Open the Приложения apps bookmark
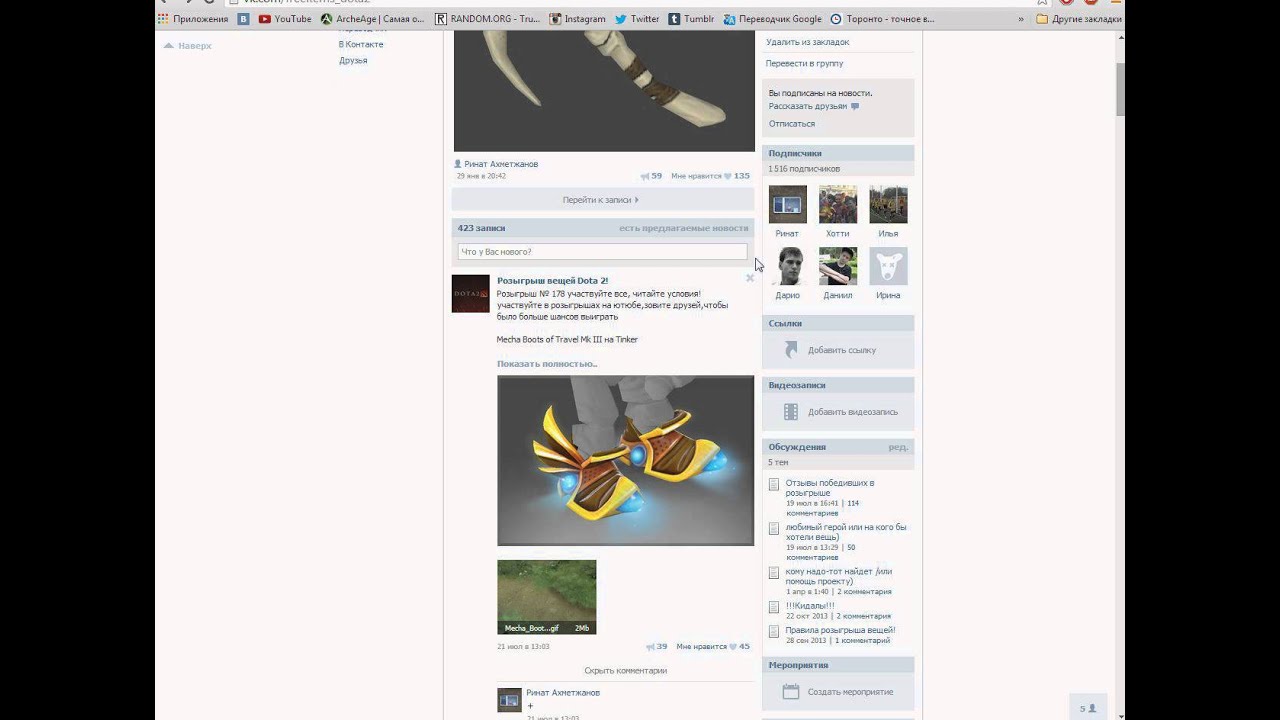This screenshot has height=720, width=1280. [193, 19]
